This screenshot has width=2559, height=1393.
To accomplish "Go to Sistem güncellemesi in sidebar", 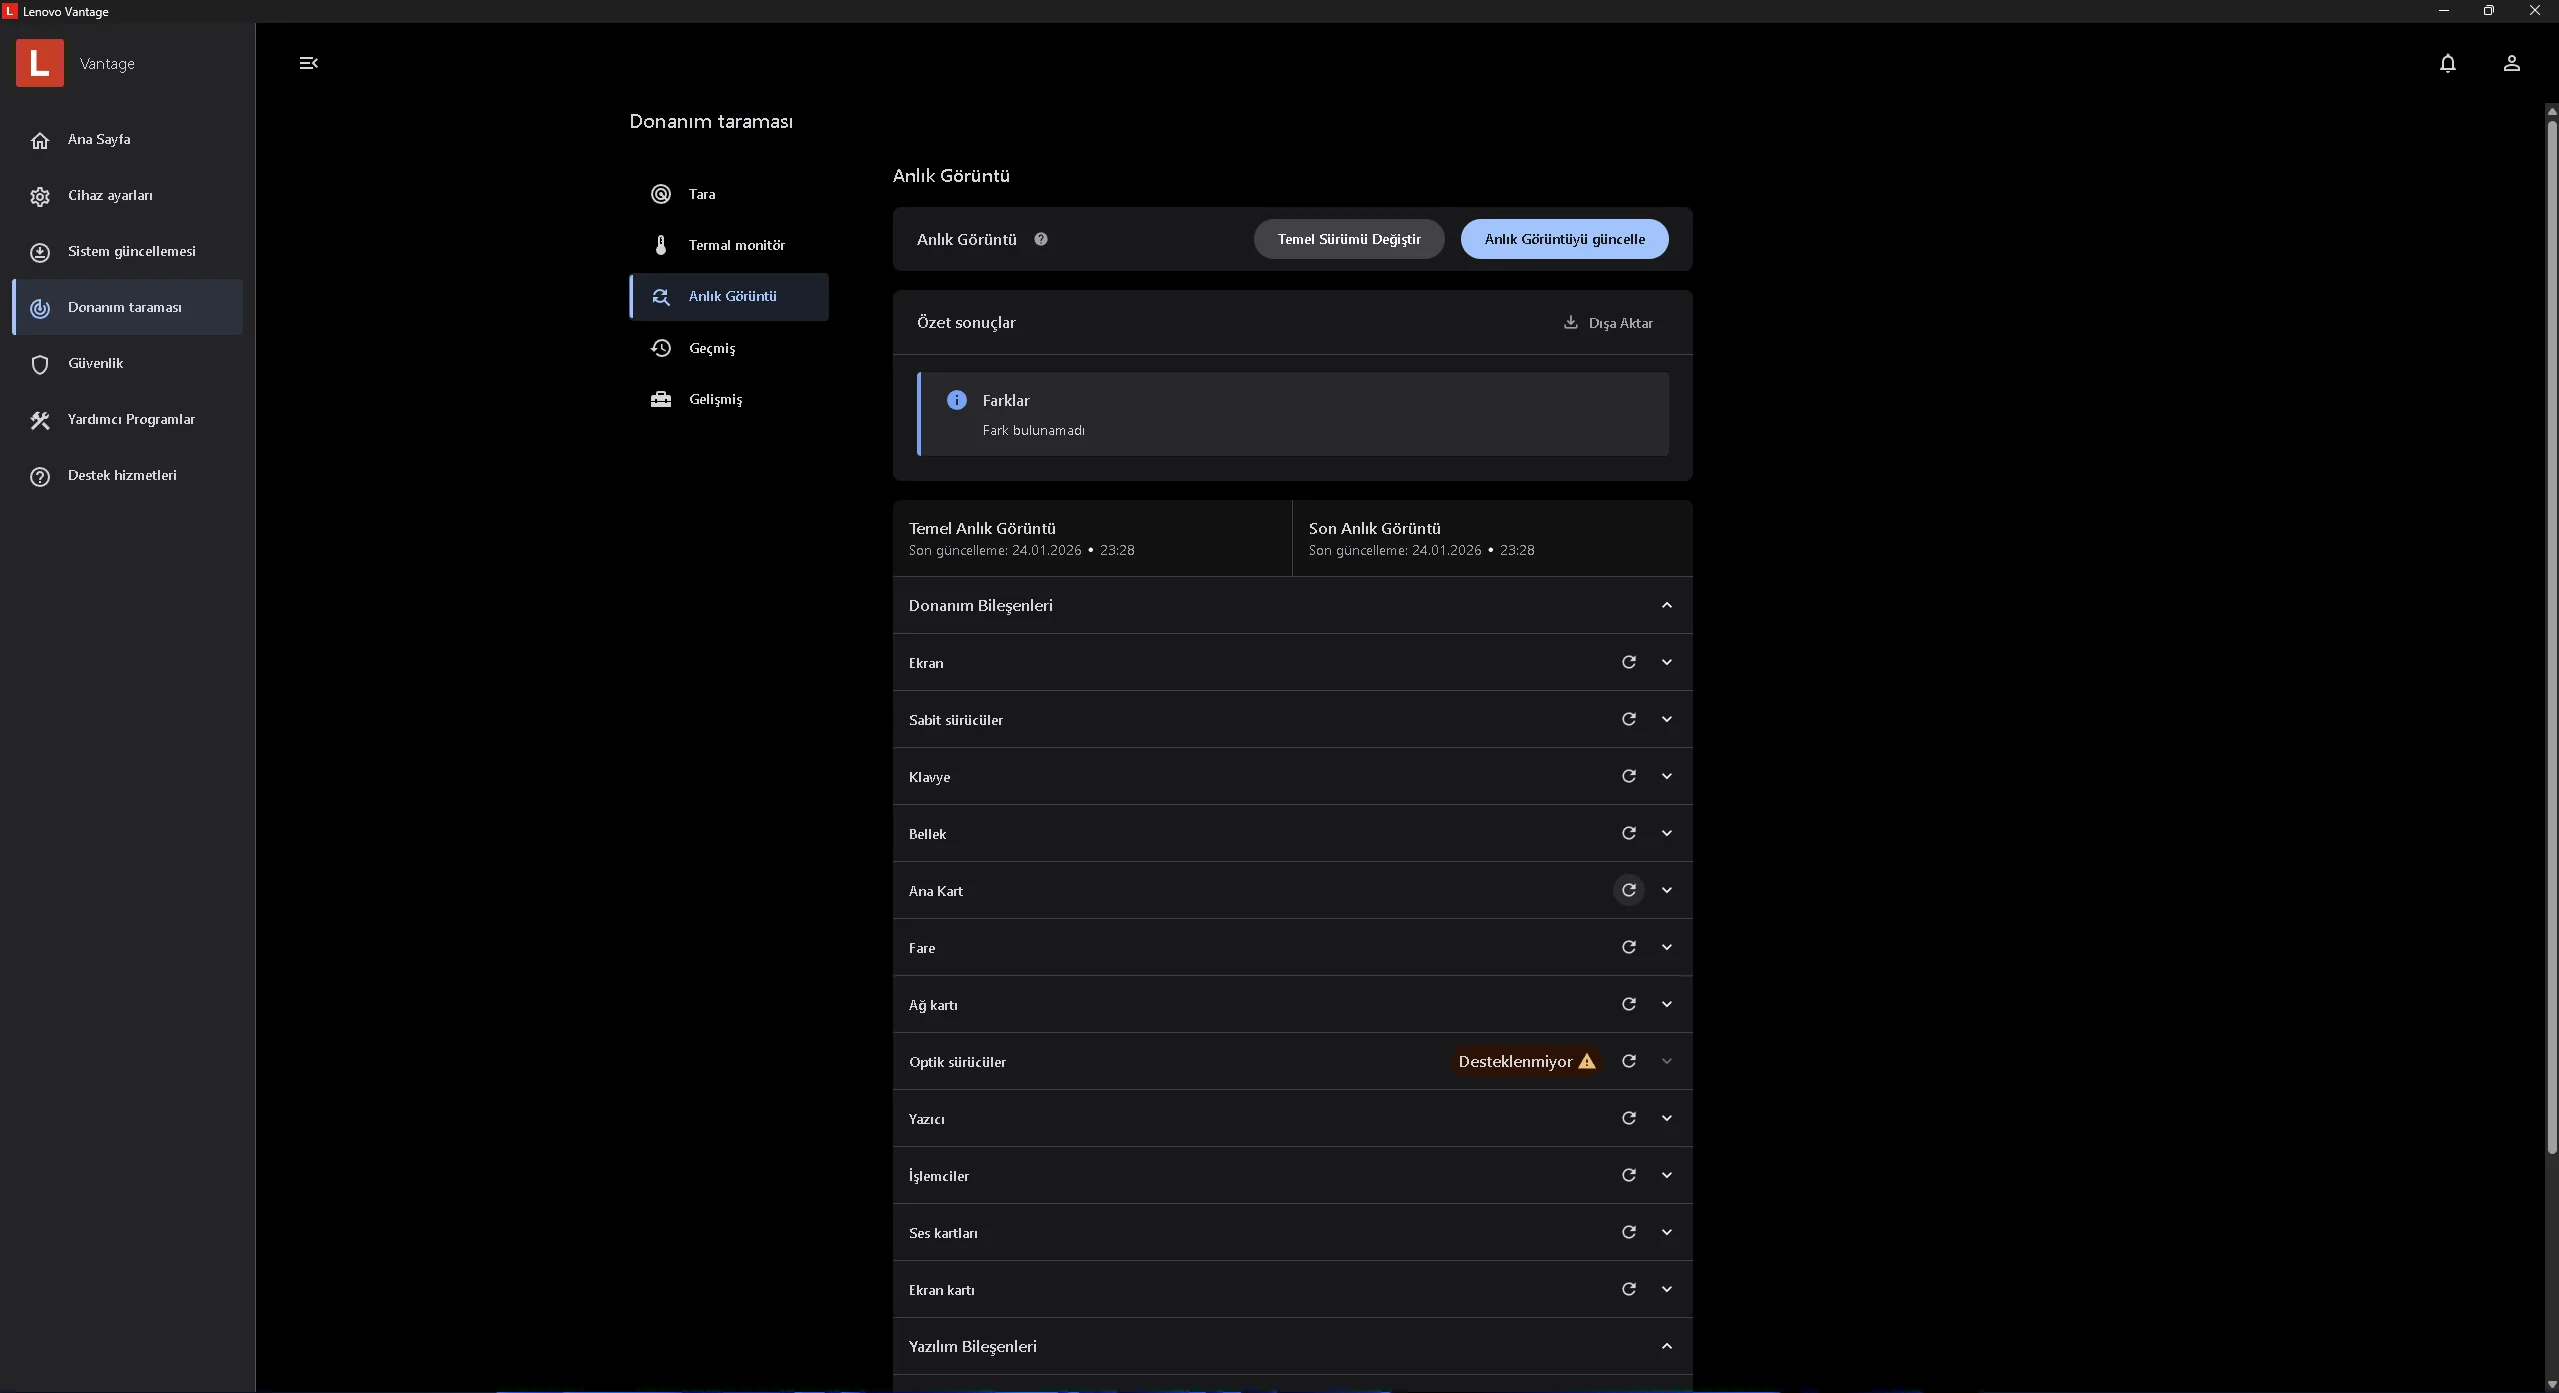I will (131, 251).
